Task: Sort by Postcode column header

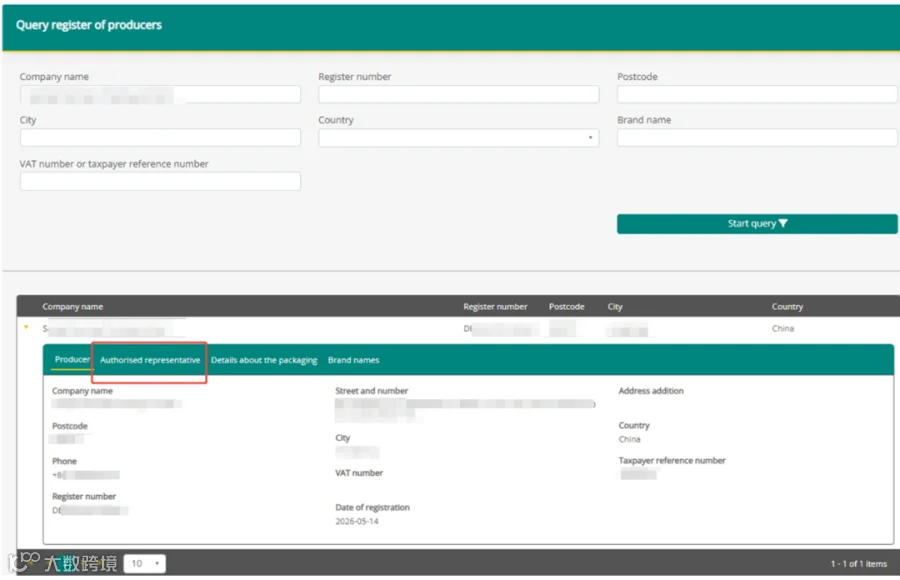Action: [x=567, y=307]
